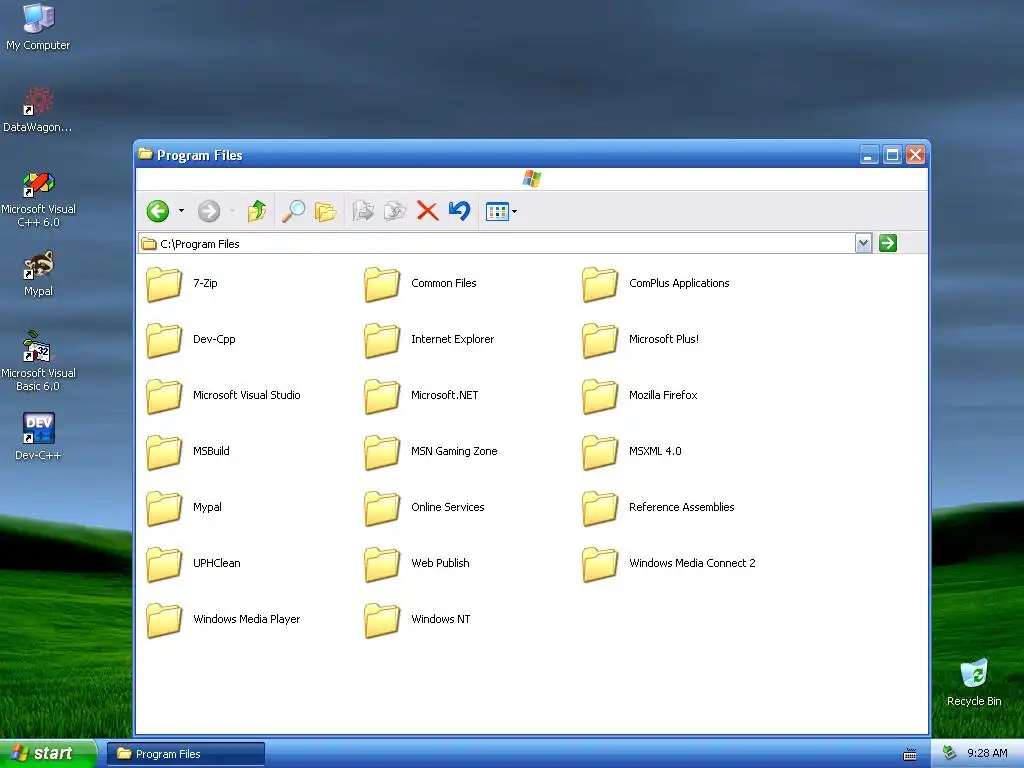Click the UPHClean folder name

coord(216,563)
